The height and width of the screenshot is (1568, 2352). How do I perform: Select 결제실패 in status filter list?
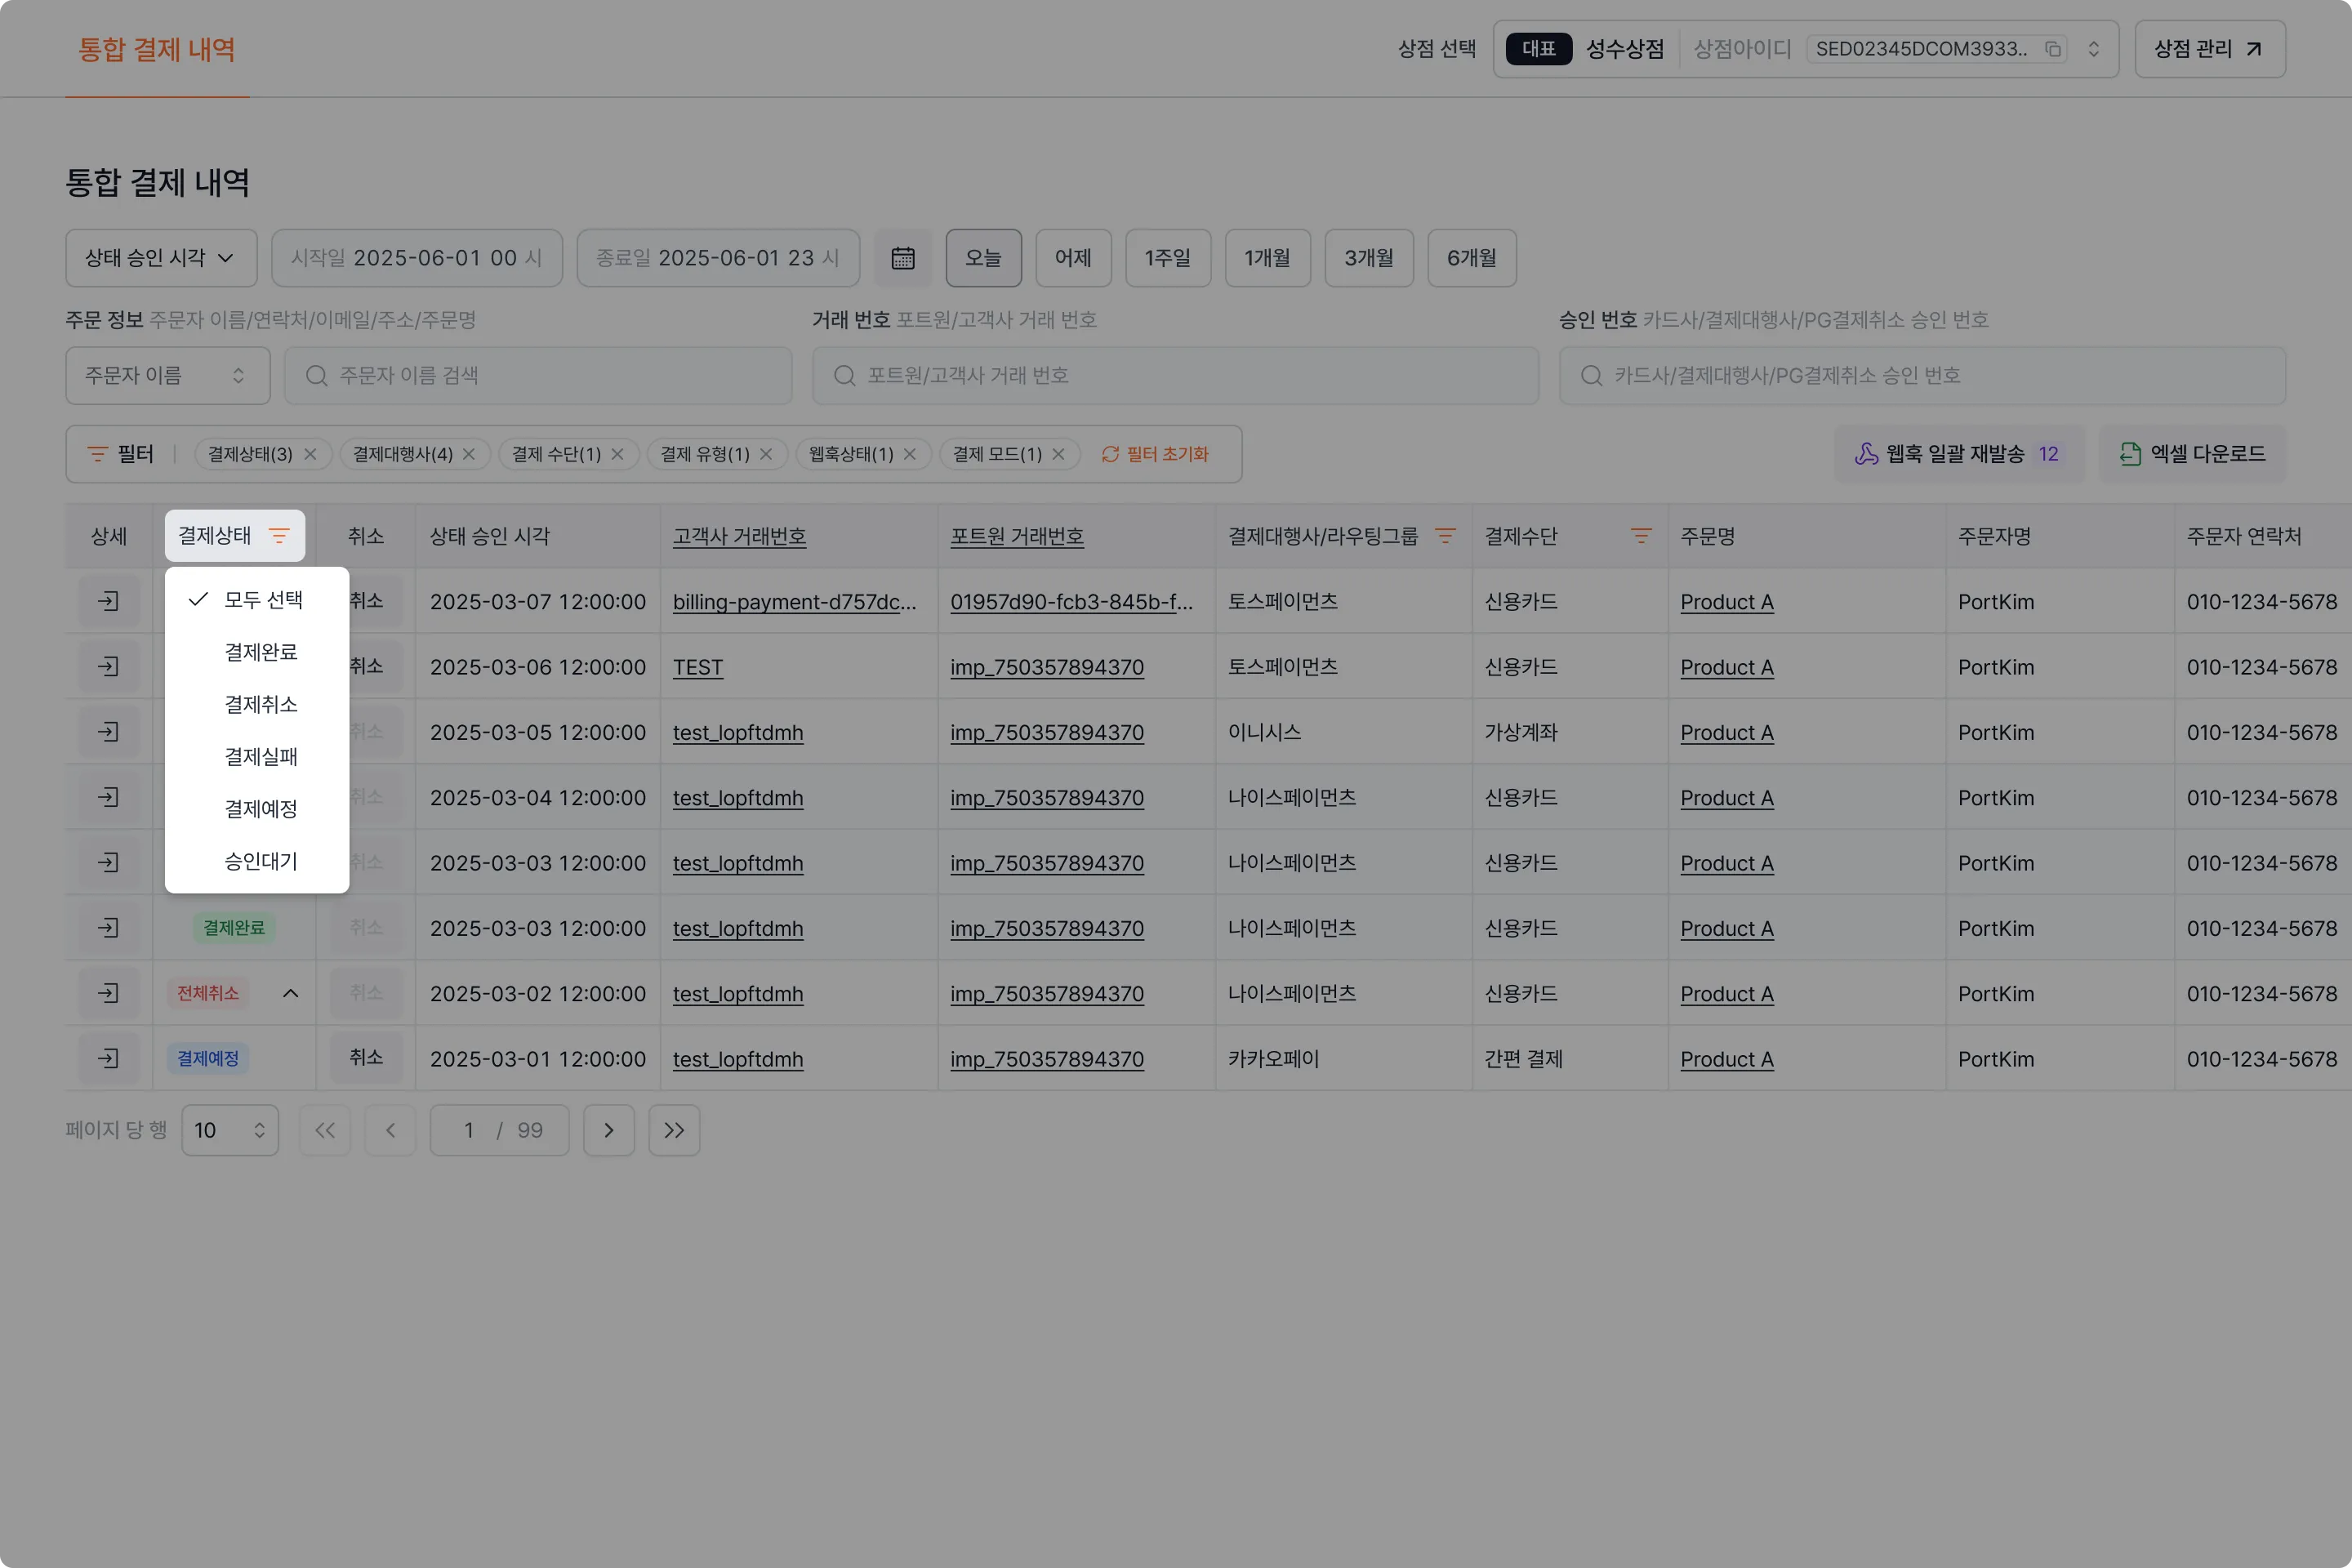pyautogui.click(x=260, y=757)
